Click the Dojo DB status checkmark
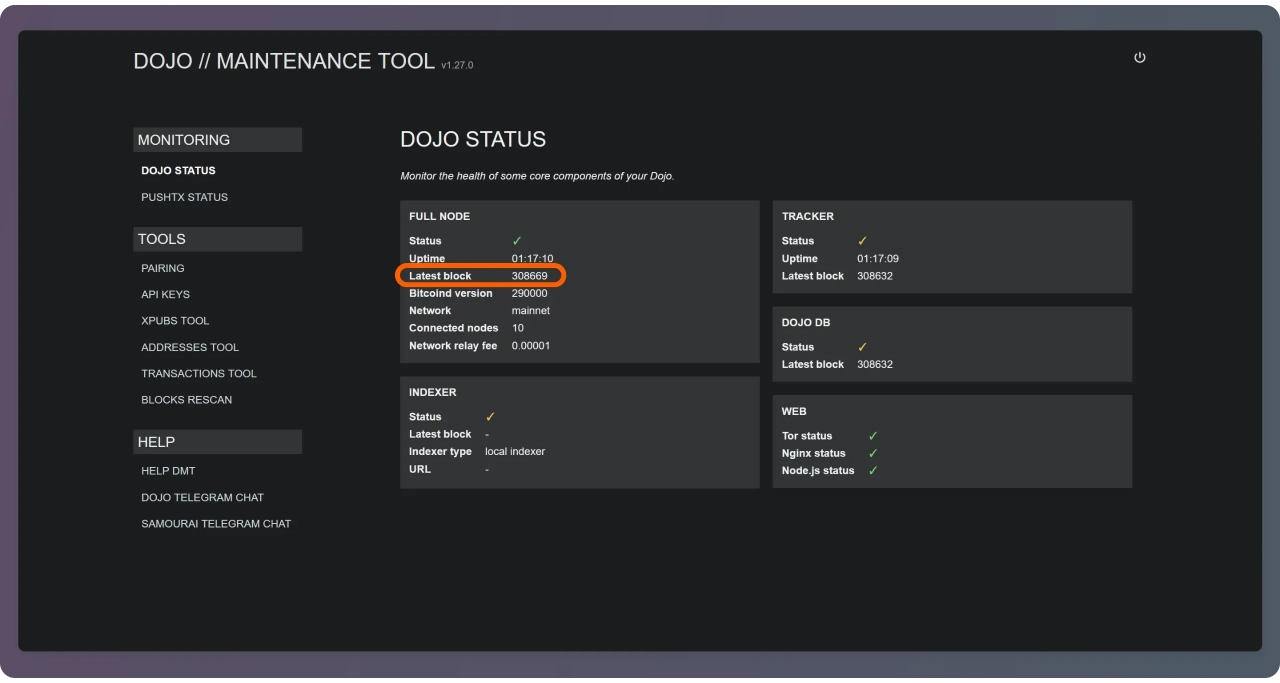 pyautogui.click(x=862, y=347)
